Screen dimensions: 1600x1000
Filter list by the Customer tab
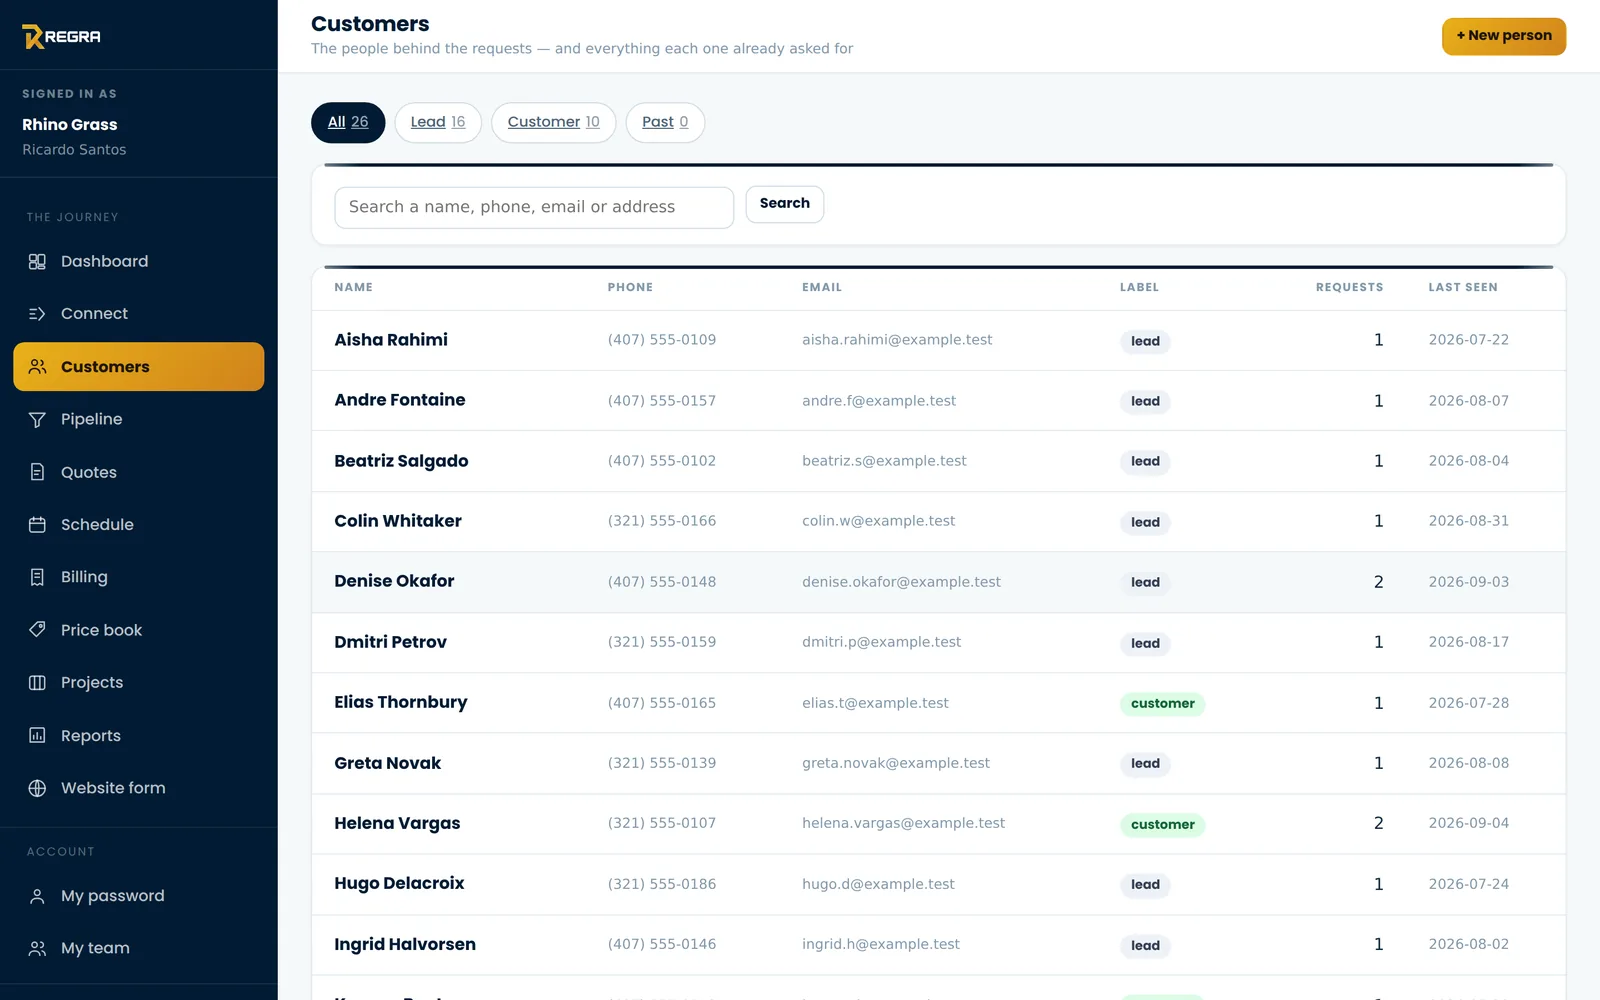(553, 122)
